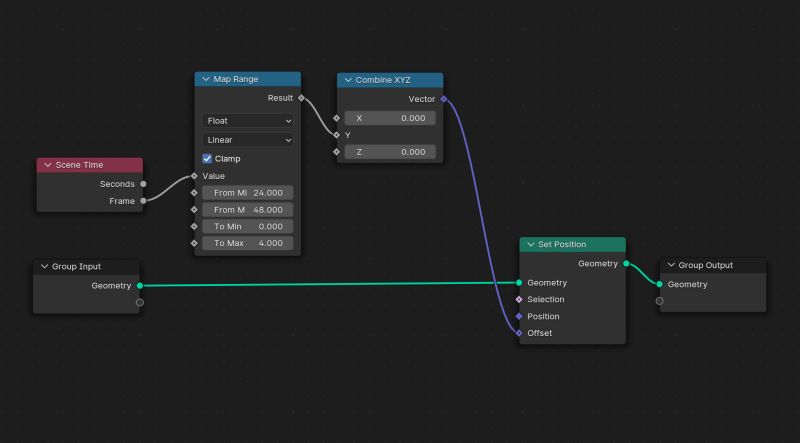Click the Set Position Geometry input socket
Screen dimensions: 800x443
point(519,283)
